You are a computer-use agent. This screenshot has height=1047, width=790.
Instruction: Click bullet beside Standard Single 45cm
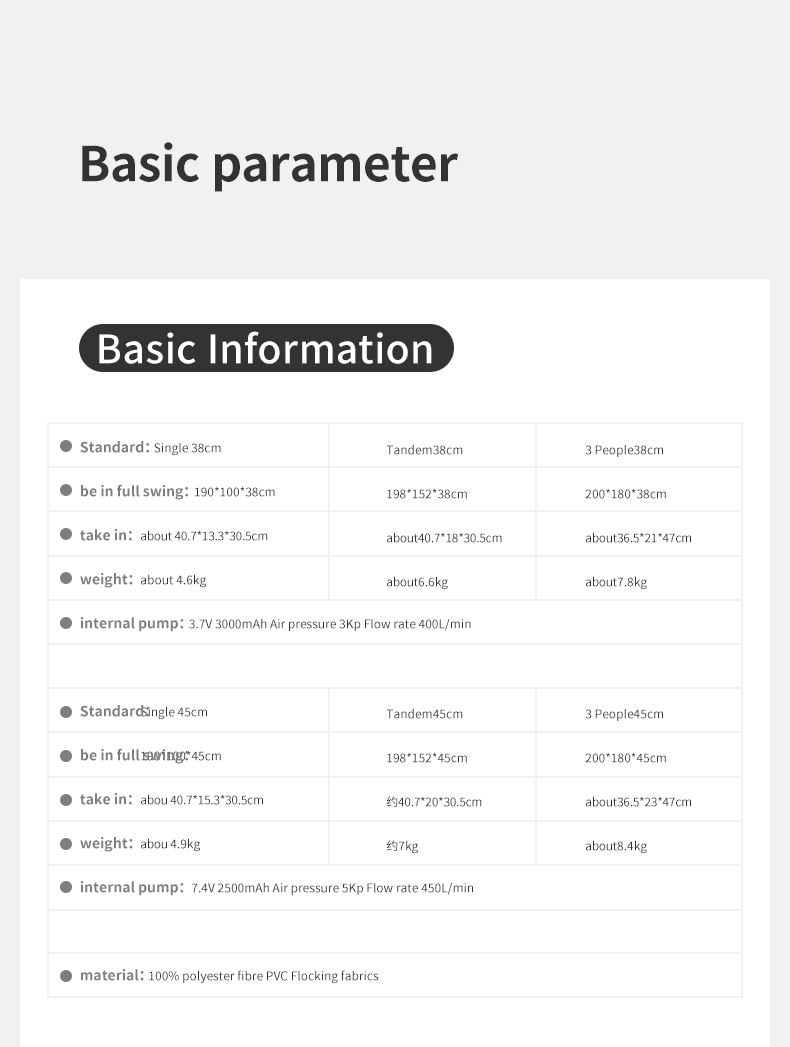point(66,711)
